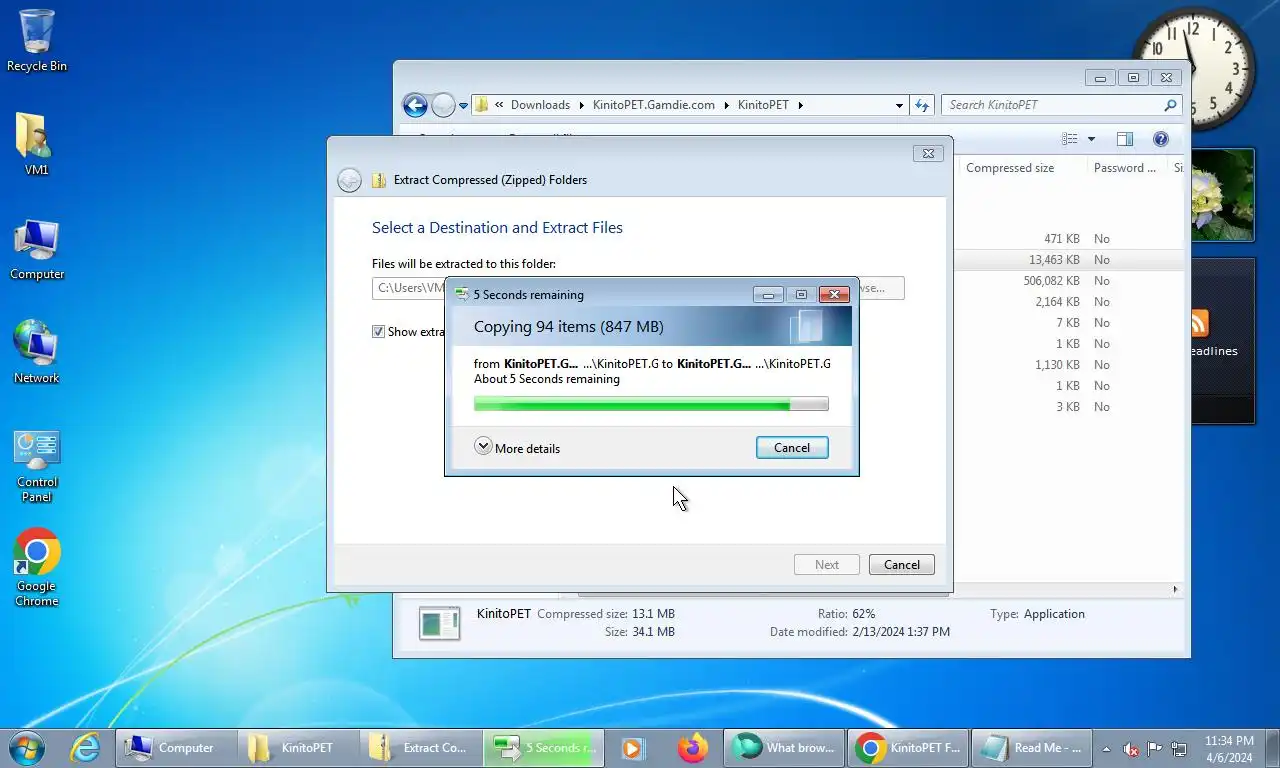Viewport: 1280px width, 768px height.
Task: Open the Recycle Bin desktop icon
Action: tap(37, 42)
